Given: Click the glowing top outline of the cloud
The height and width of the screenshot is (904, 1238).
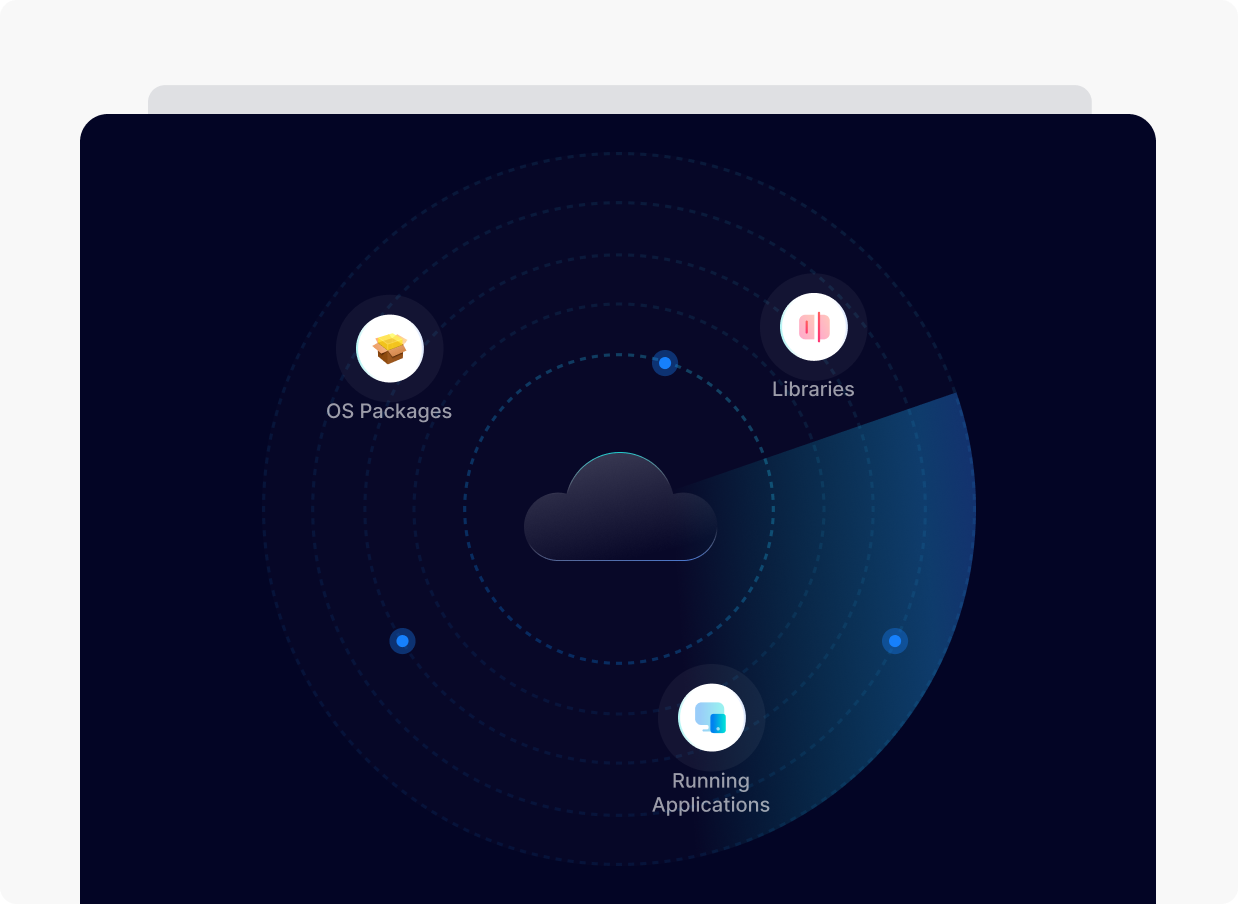Looking at the screenshot, I should point(620,454).
